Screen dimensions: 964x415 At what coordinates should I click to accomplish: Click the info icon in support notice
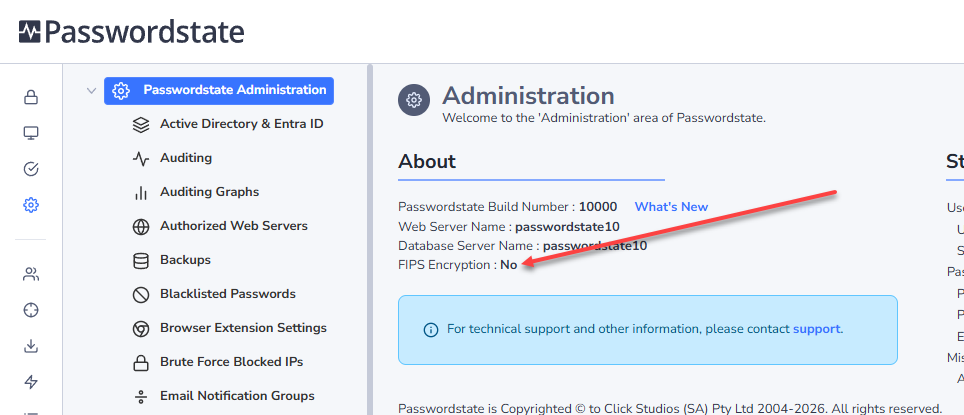[x=431, y=330]
